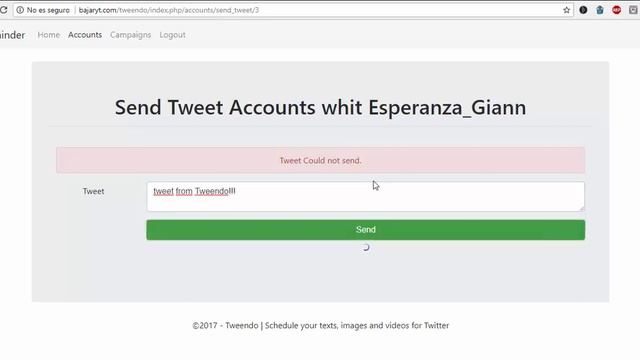The height and width of the screenshot is (360, 640).
Task: Click the loading spinner below Send
Action: click(366, 247)
